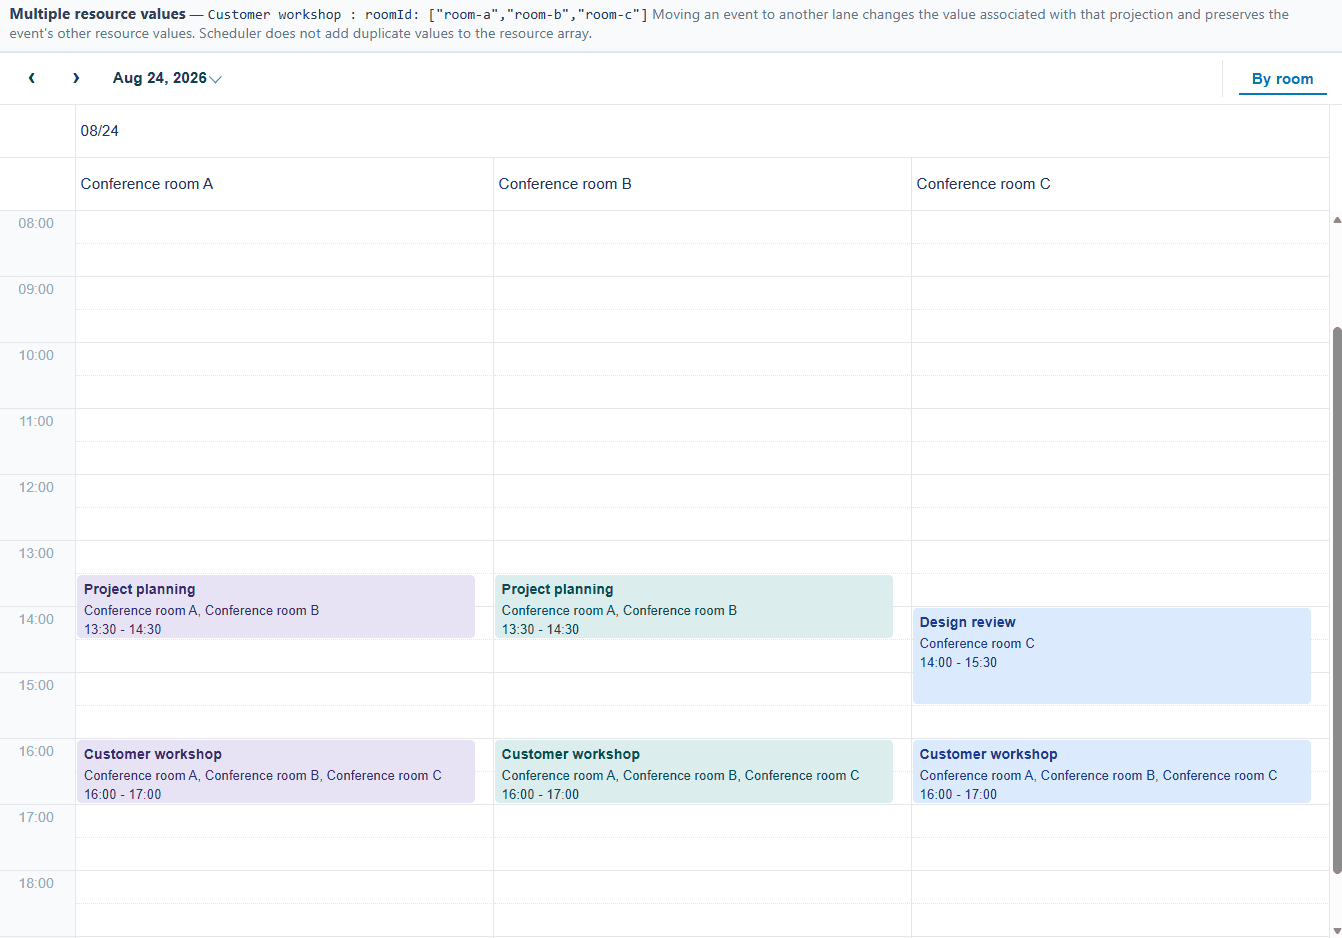Select Customer workshop in Conference room C
Viewport: 1342px width, 938px height.
1112,772
